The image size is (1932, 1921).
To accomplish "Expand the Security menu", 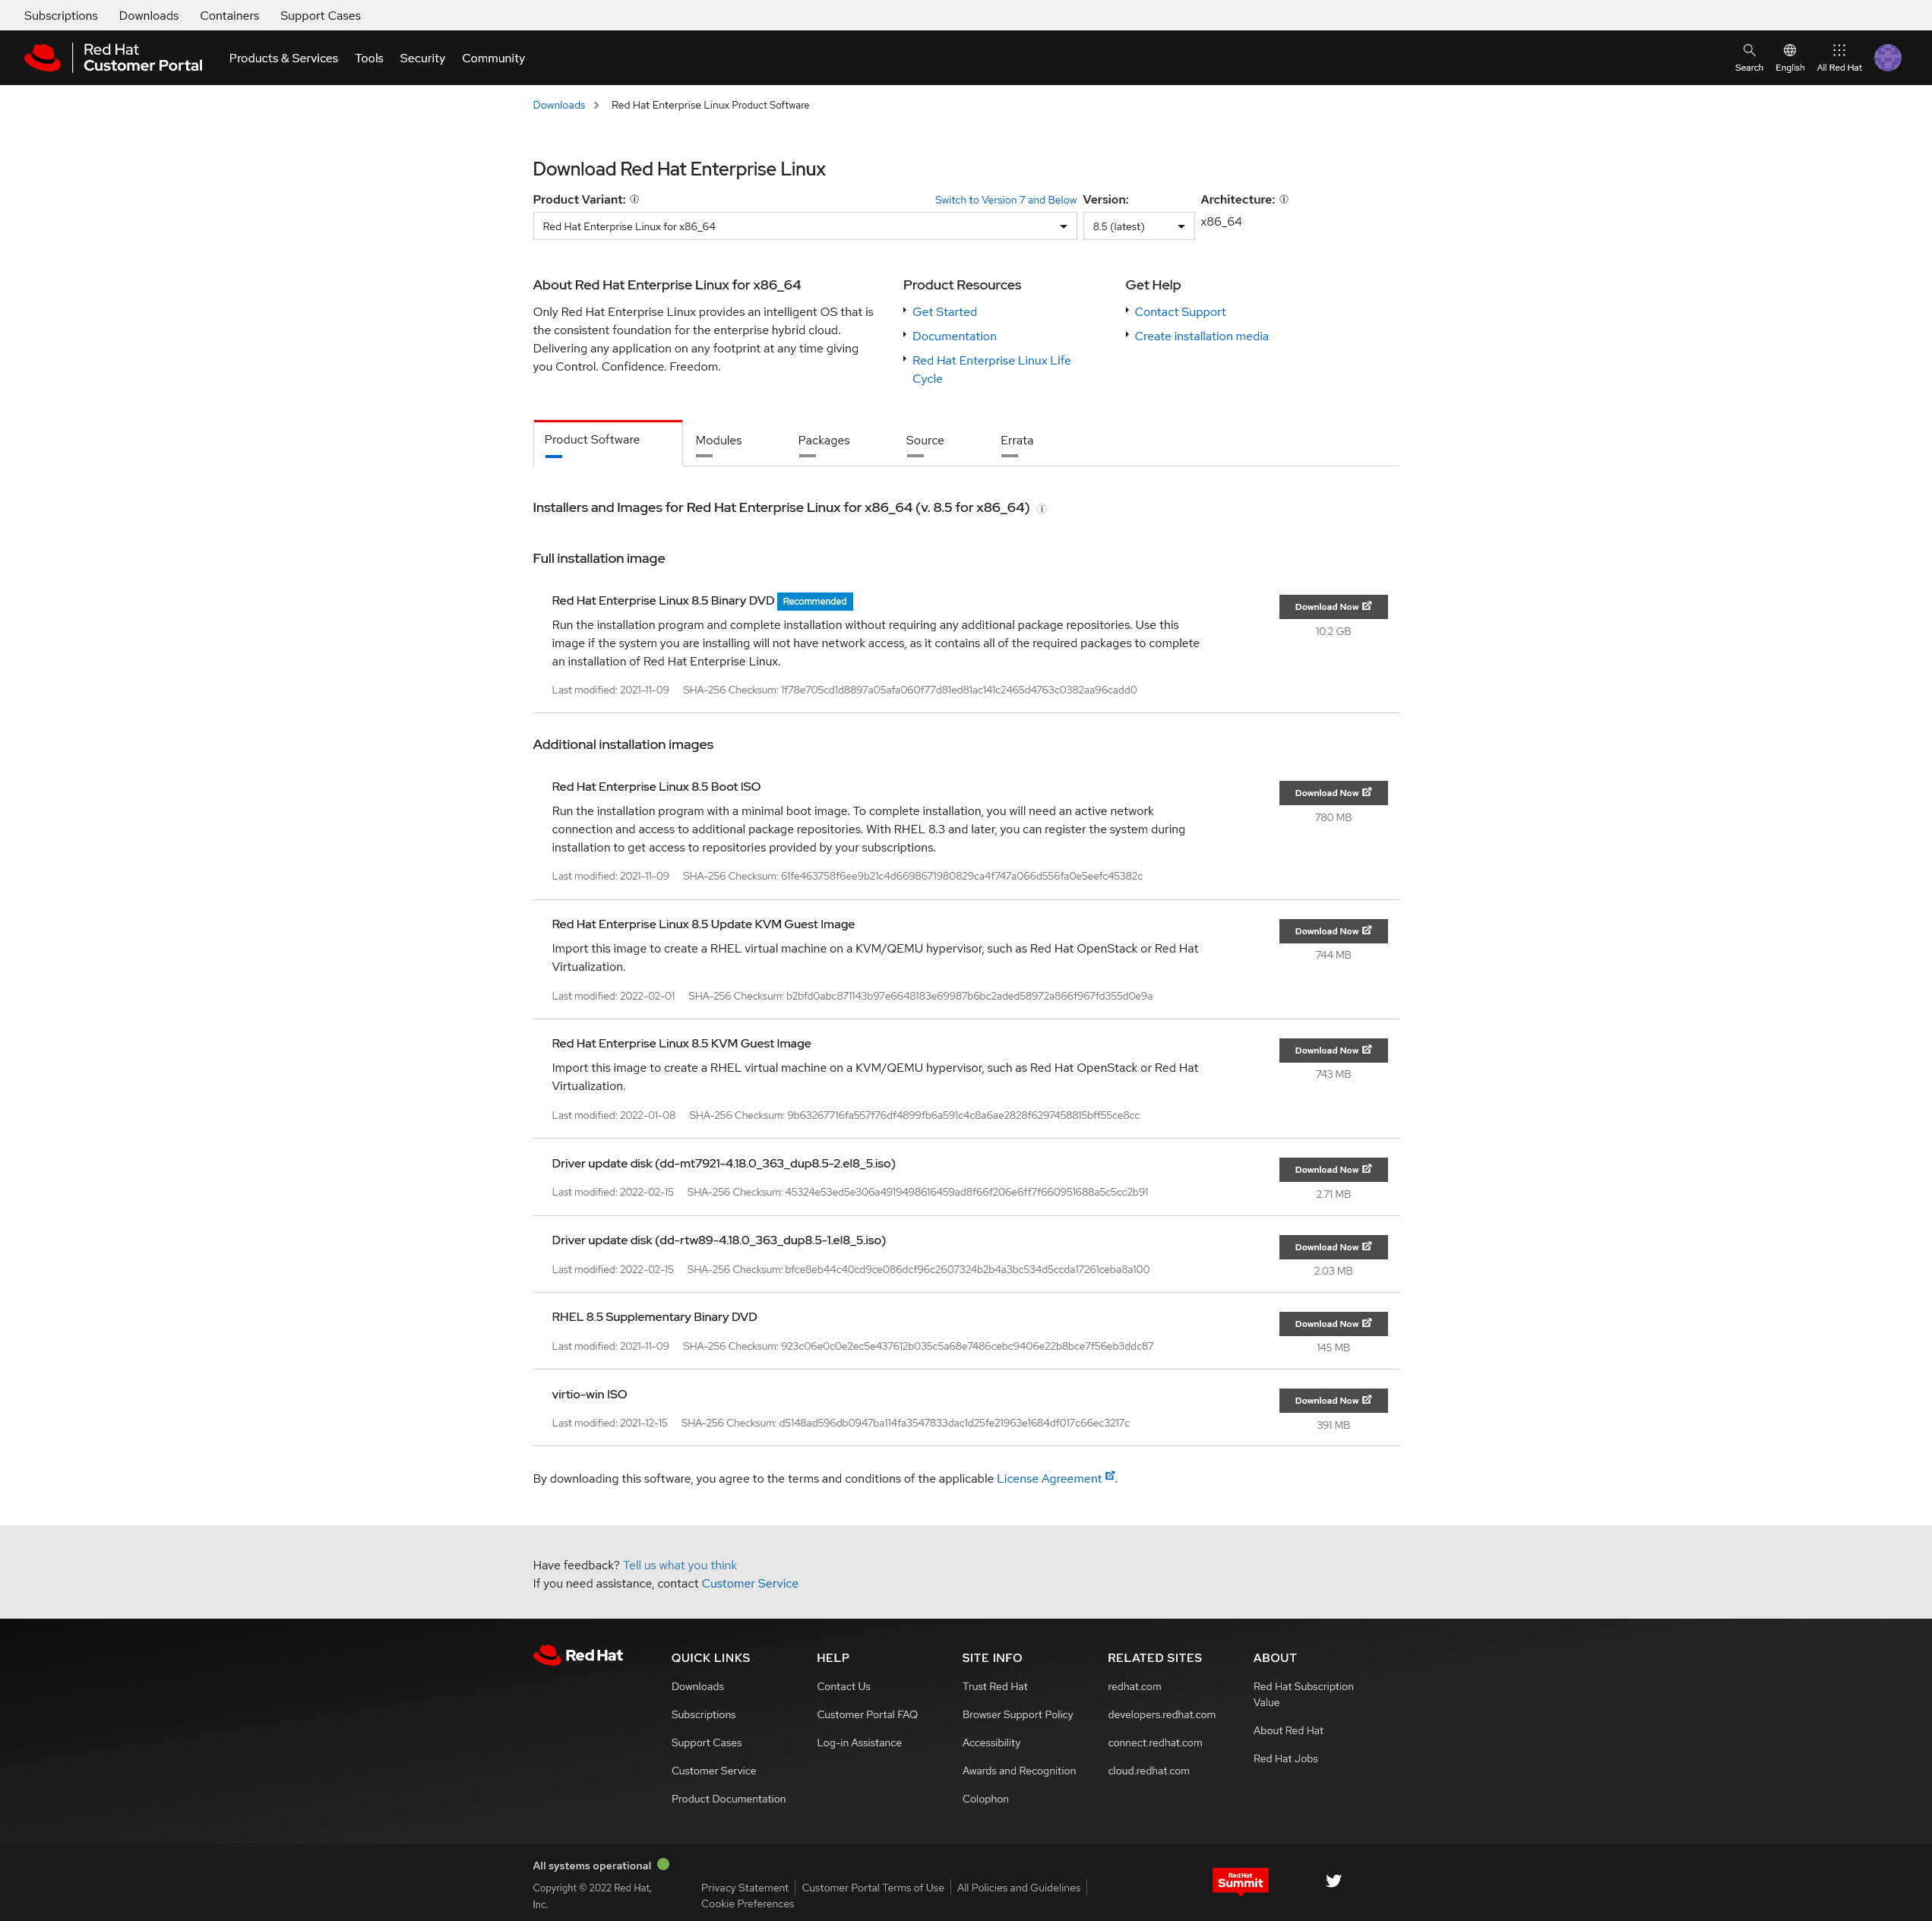I will [x=422, y=58].
